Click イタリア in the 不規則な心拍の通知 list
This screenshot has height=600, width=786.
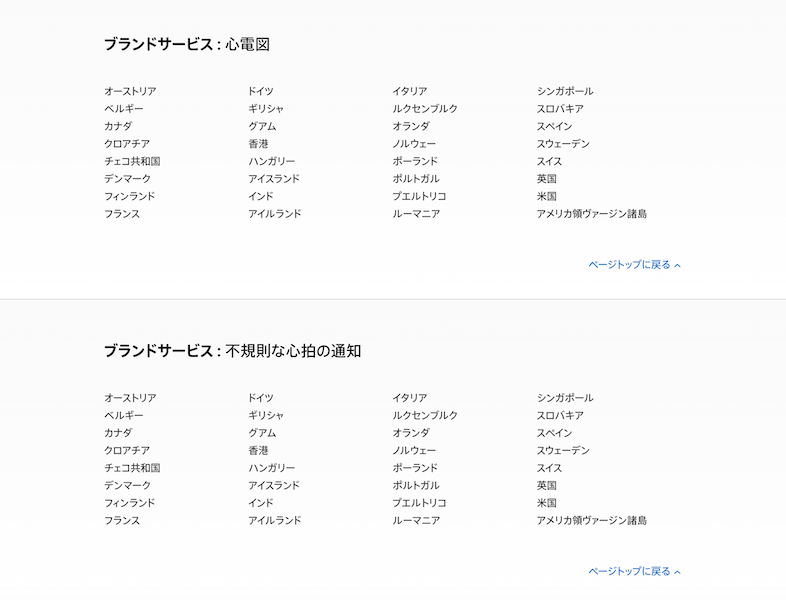tap(410, 398)
